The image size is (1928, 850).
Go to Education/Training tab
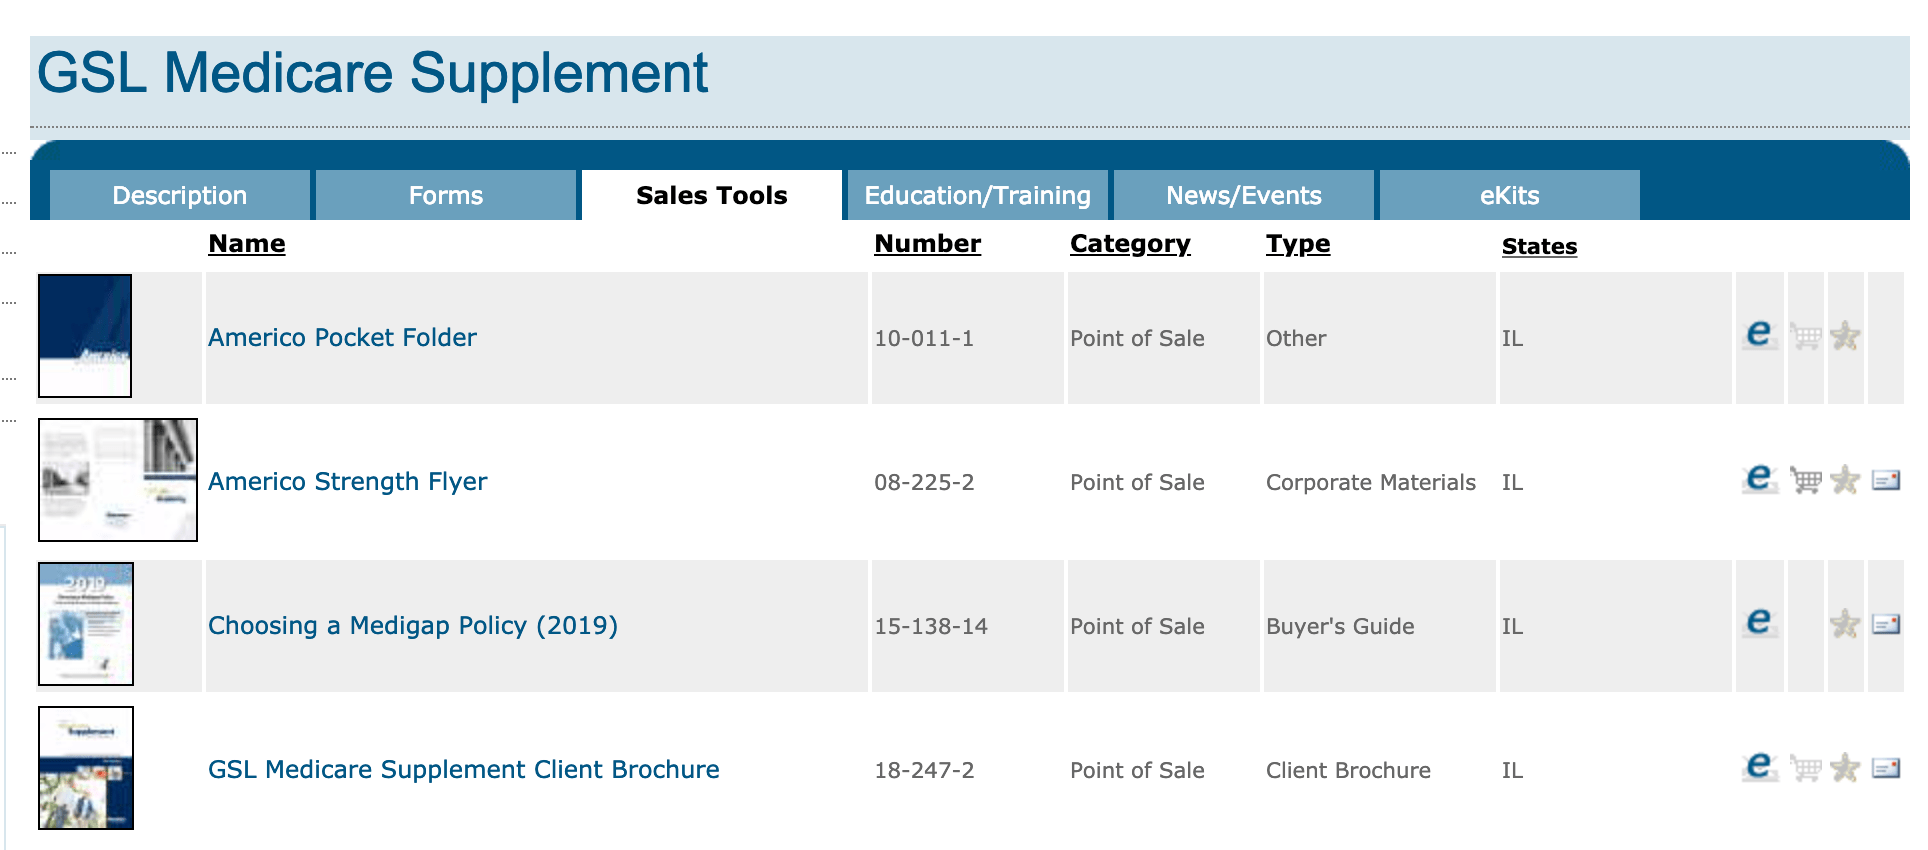pos(978,195)
